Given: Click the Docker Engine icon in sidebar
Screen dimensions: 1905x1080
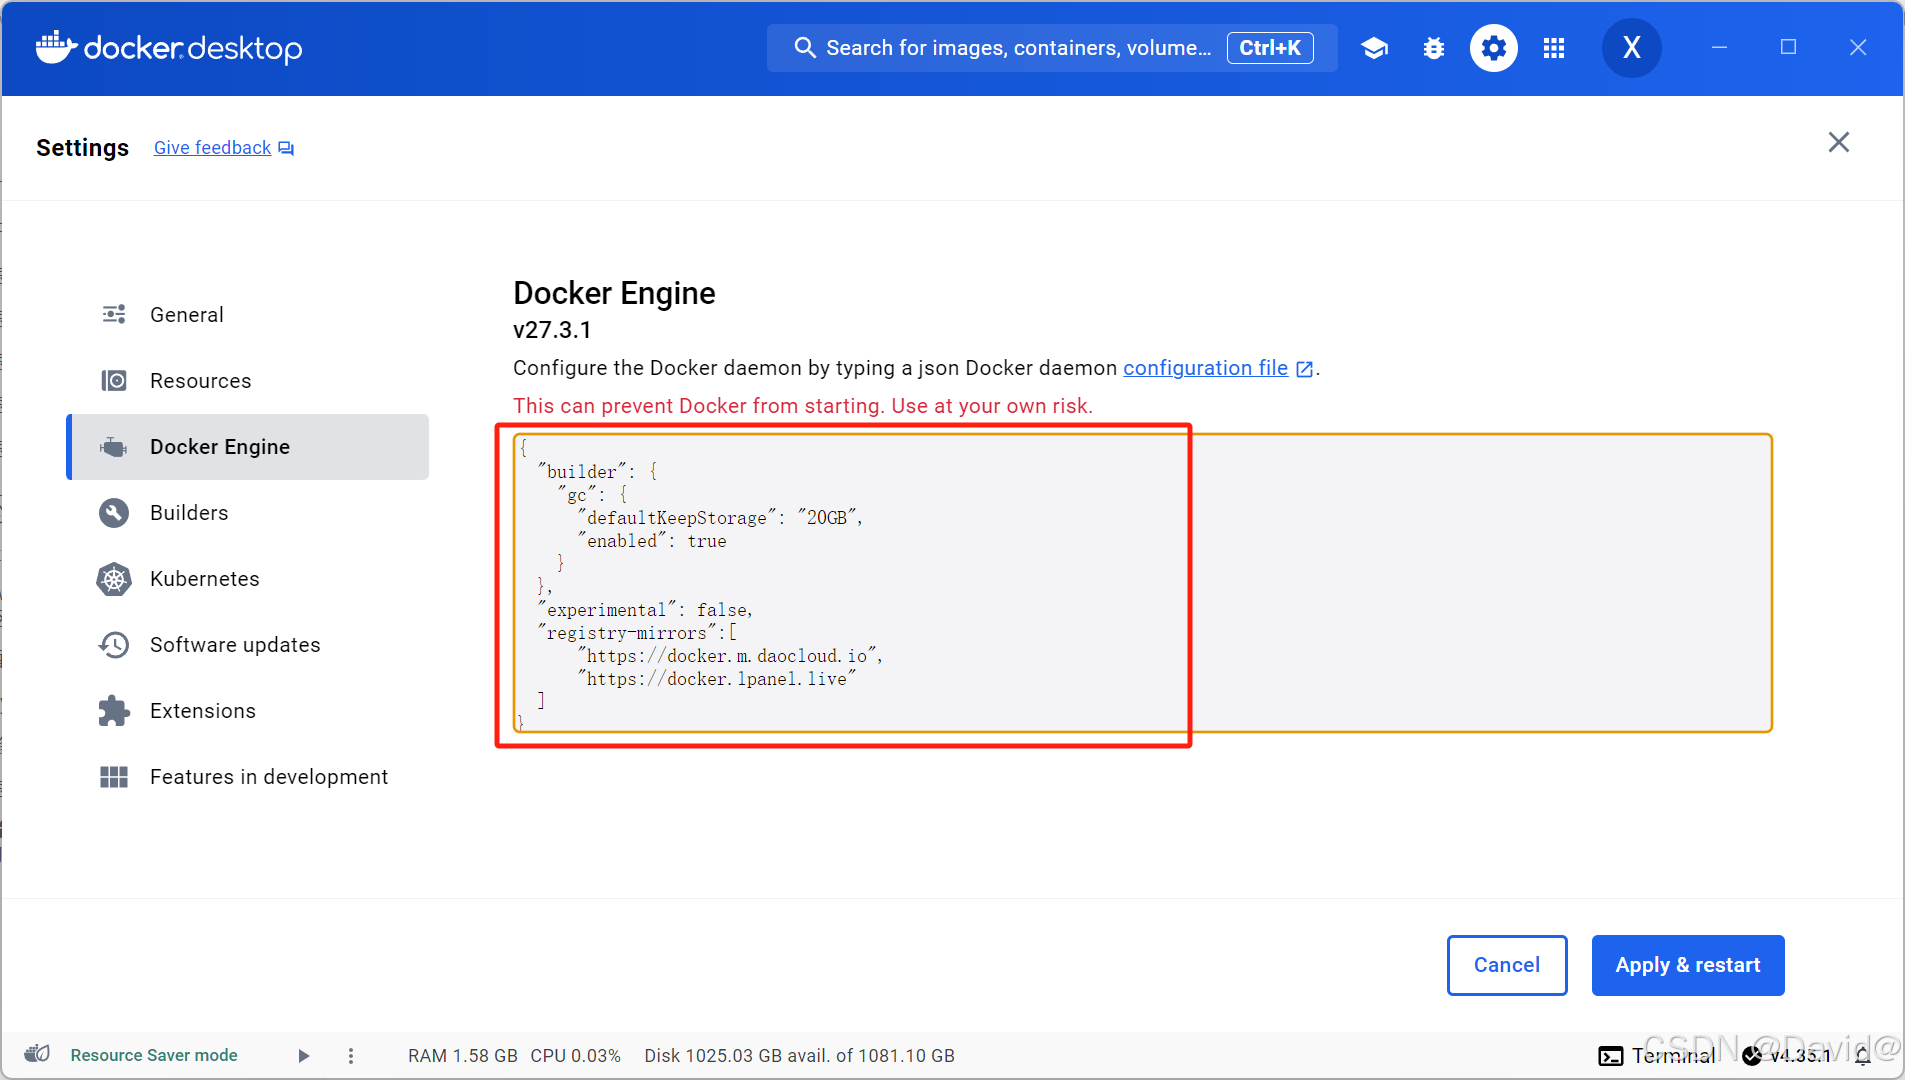Looking at the screenshot, I should [x=114, y=447].
